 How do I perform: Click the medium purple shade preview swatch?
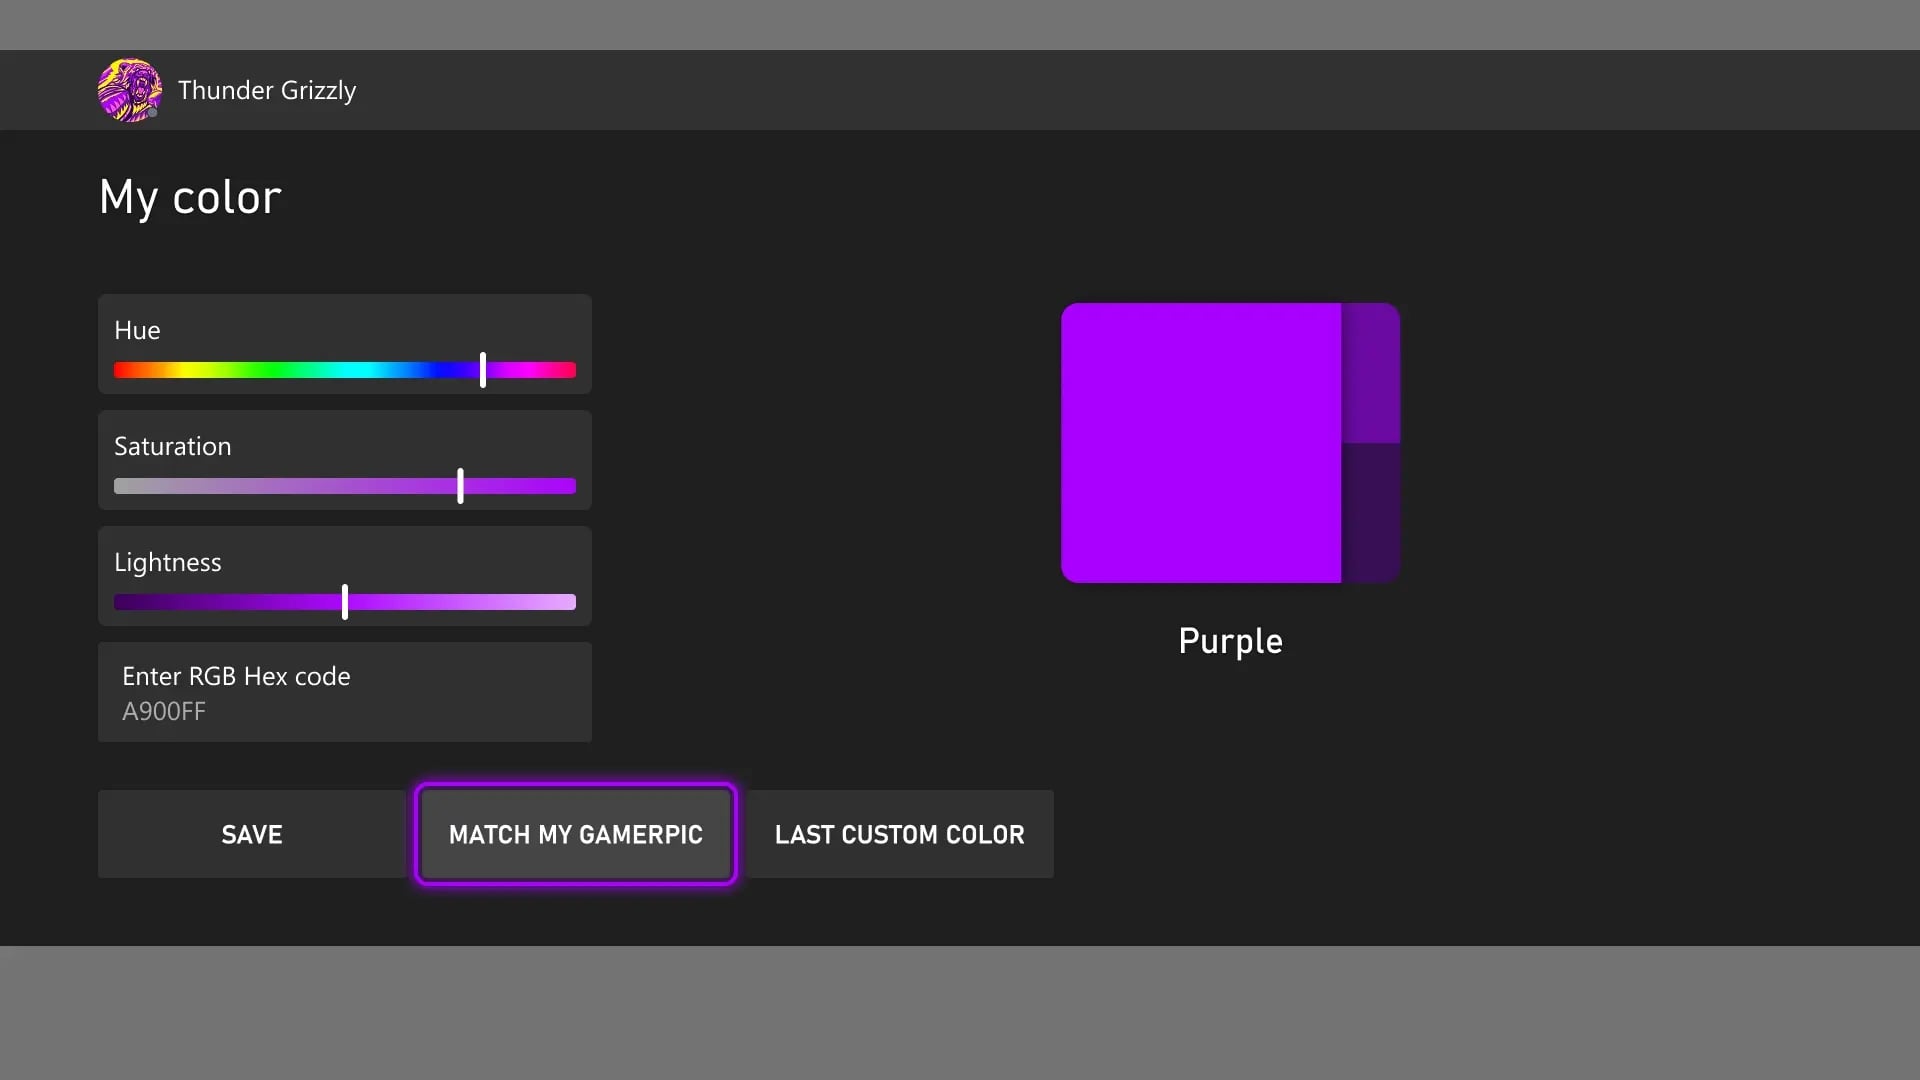[x=1371, y=373]
